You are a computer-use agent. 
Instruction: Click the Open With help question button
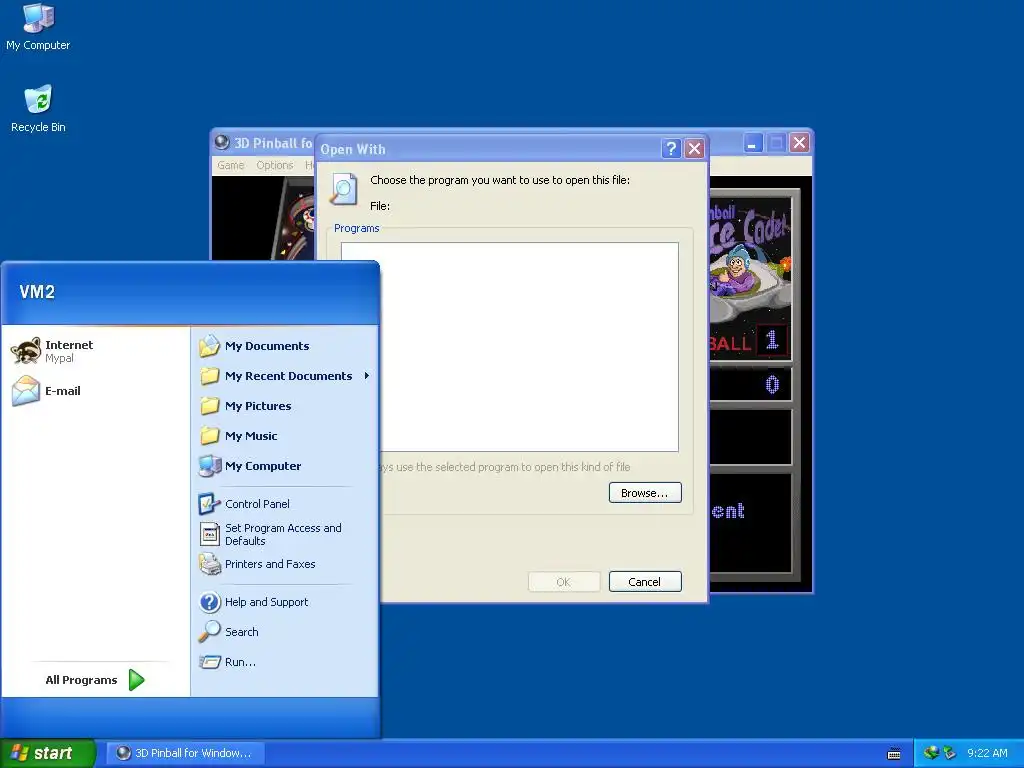pos(671,149)
